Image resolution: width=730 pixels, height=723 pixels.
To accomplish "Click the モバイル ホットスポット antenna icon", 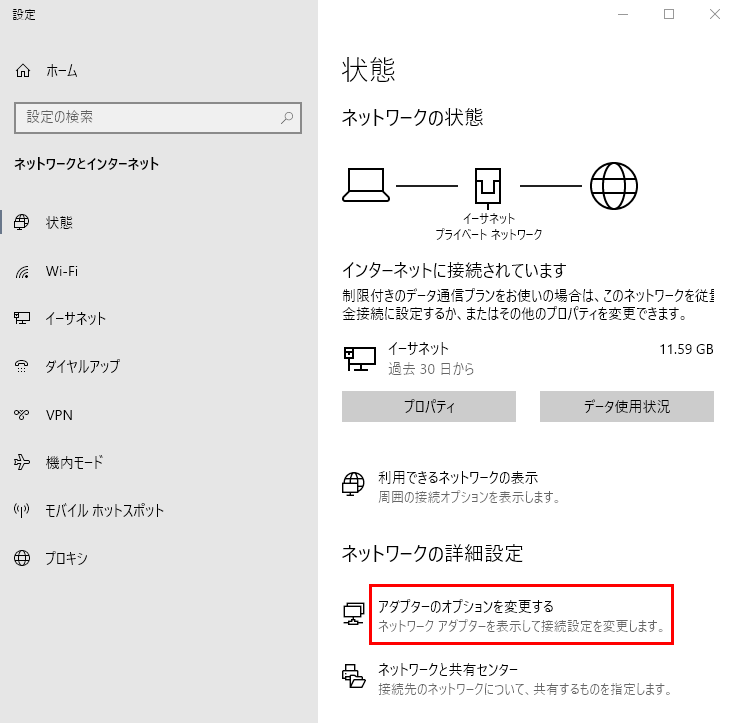I will (21, 510).
